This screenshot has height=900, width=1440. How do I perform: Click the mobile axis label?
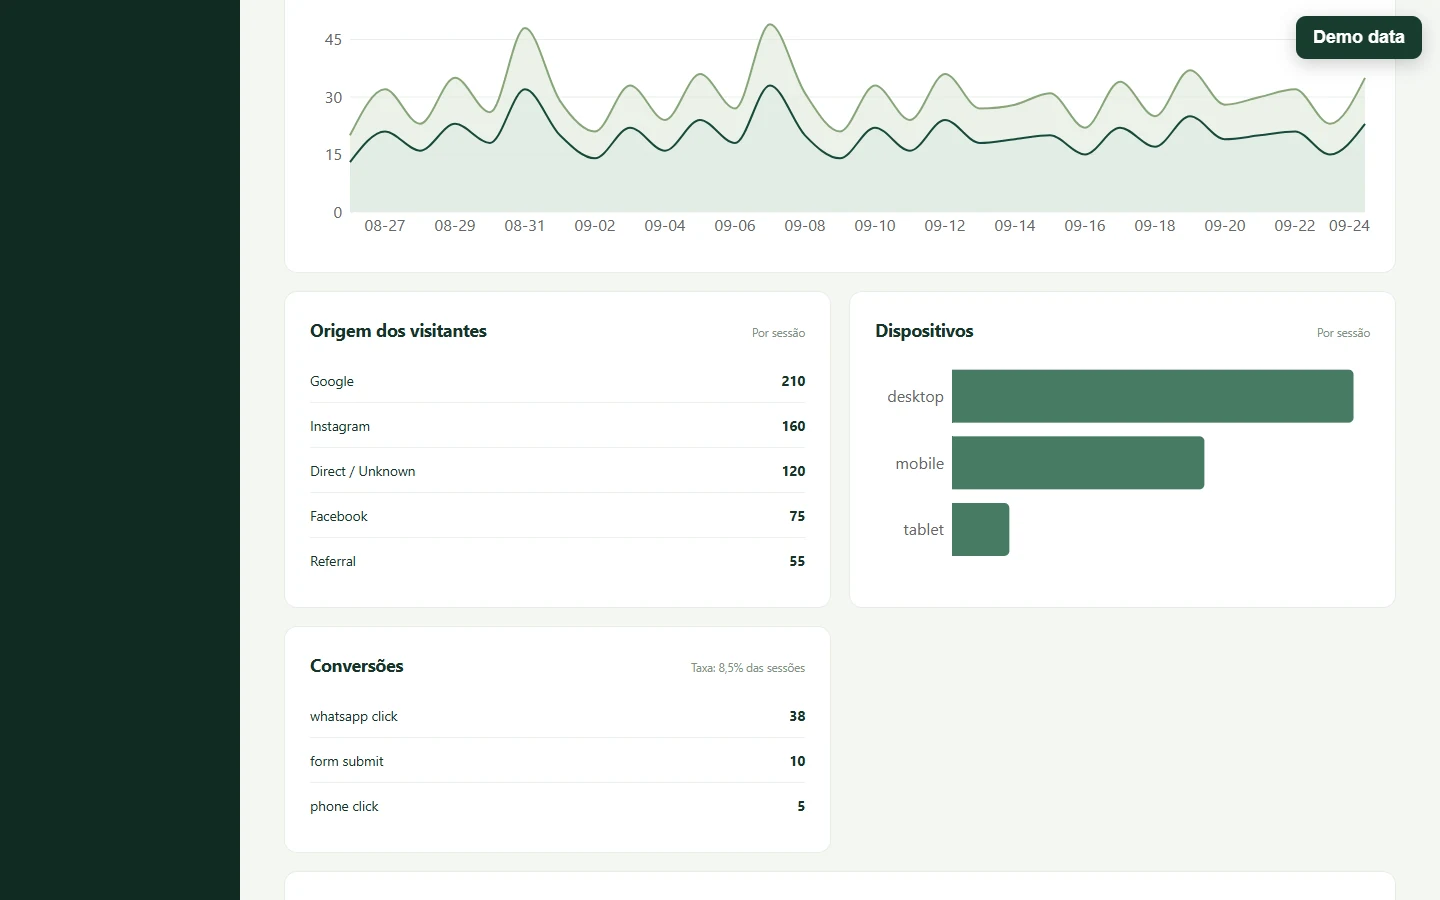click(919, 464)
